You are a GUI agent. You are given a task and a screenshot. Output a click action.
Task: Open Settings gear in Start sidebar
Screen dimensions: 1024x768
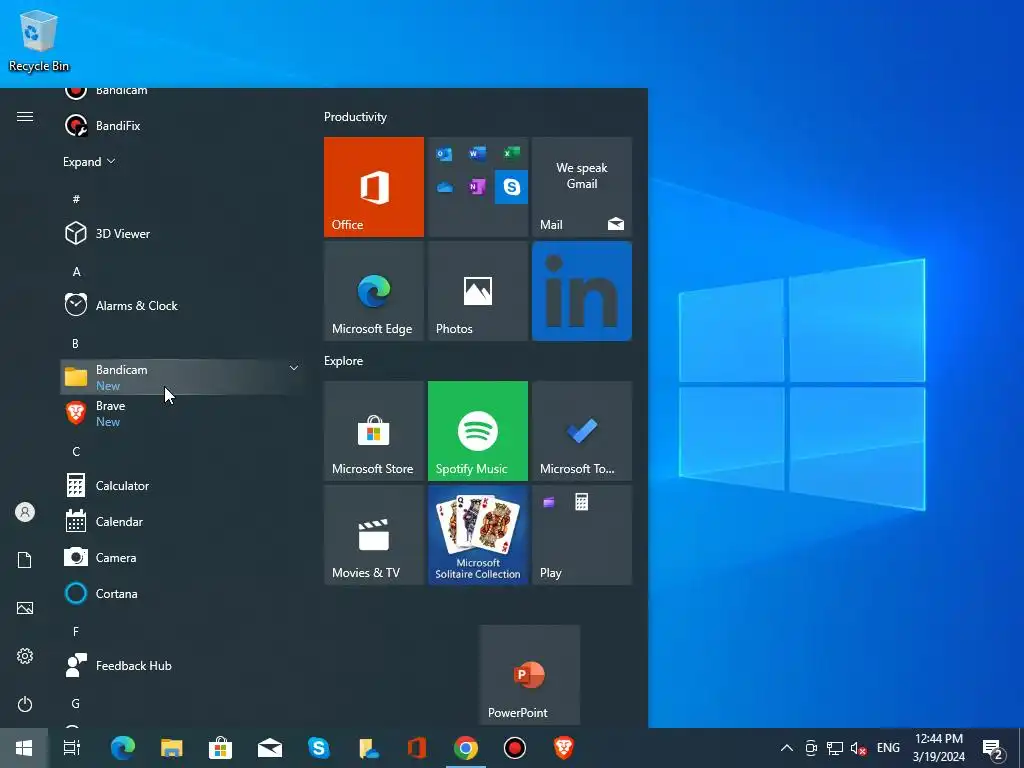click(x=25, y=656)
